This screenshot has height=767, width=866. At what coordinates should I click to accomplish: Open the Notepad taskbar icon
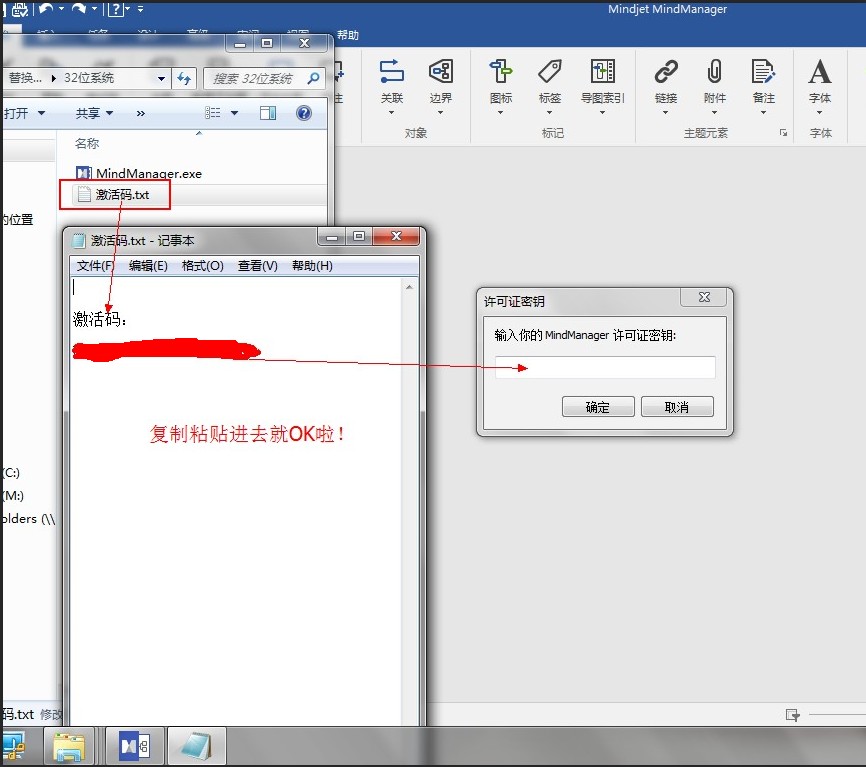click(x=196, y=747)
